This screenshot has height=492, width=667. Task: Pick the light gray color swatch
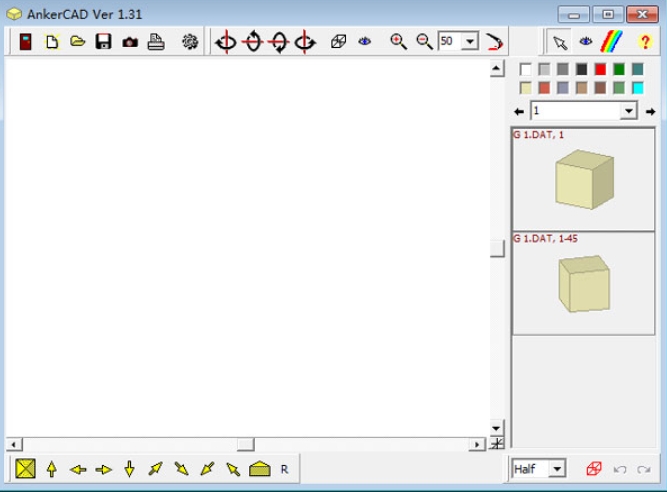tap(544, 69)
